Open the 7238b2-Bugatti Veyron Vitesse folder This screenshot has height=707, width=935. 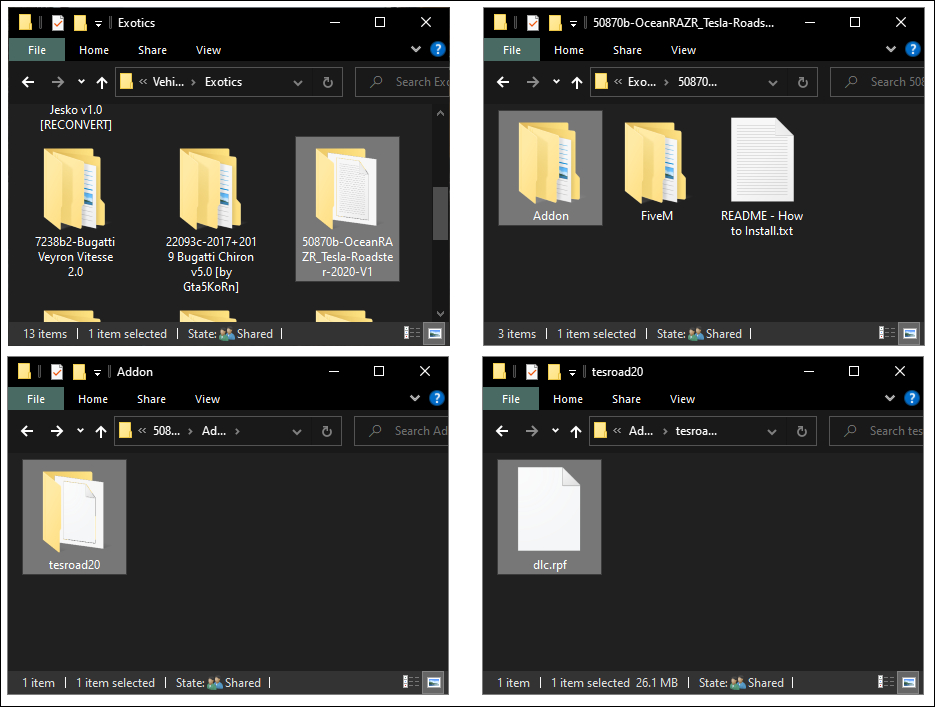click(x=75, y=213)
